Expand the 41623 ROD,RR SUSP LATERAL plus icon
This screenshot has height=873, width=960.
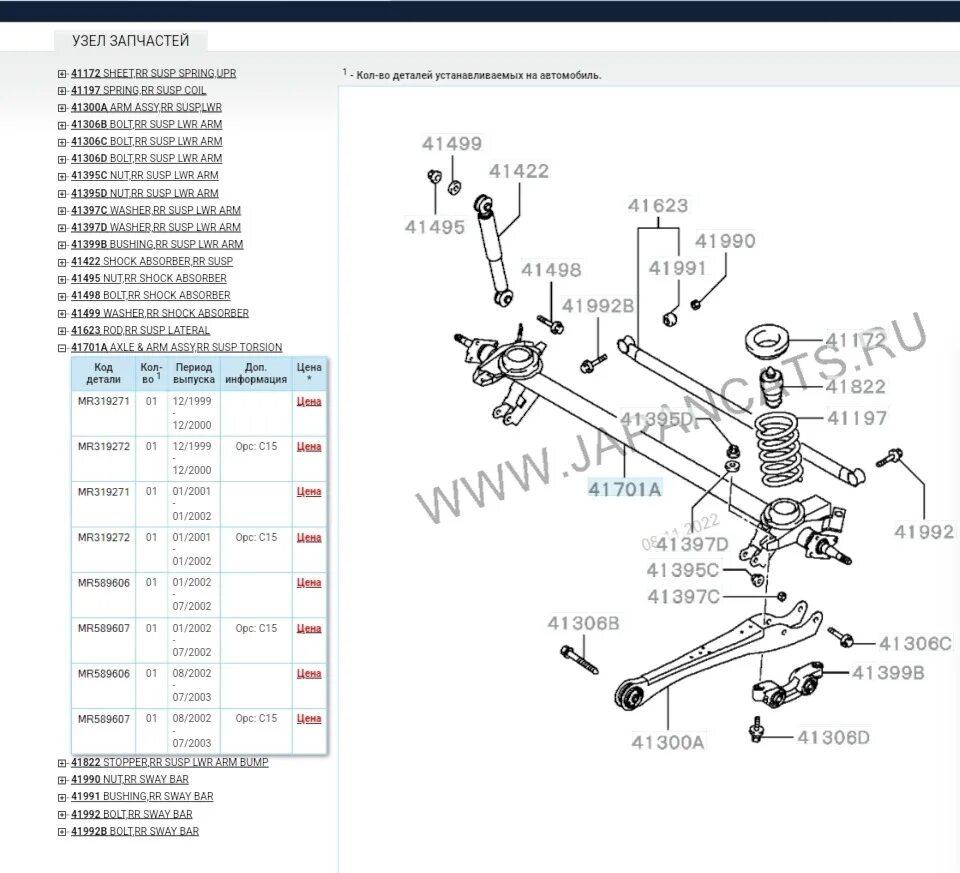[x=62, y=331]
